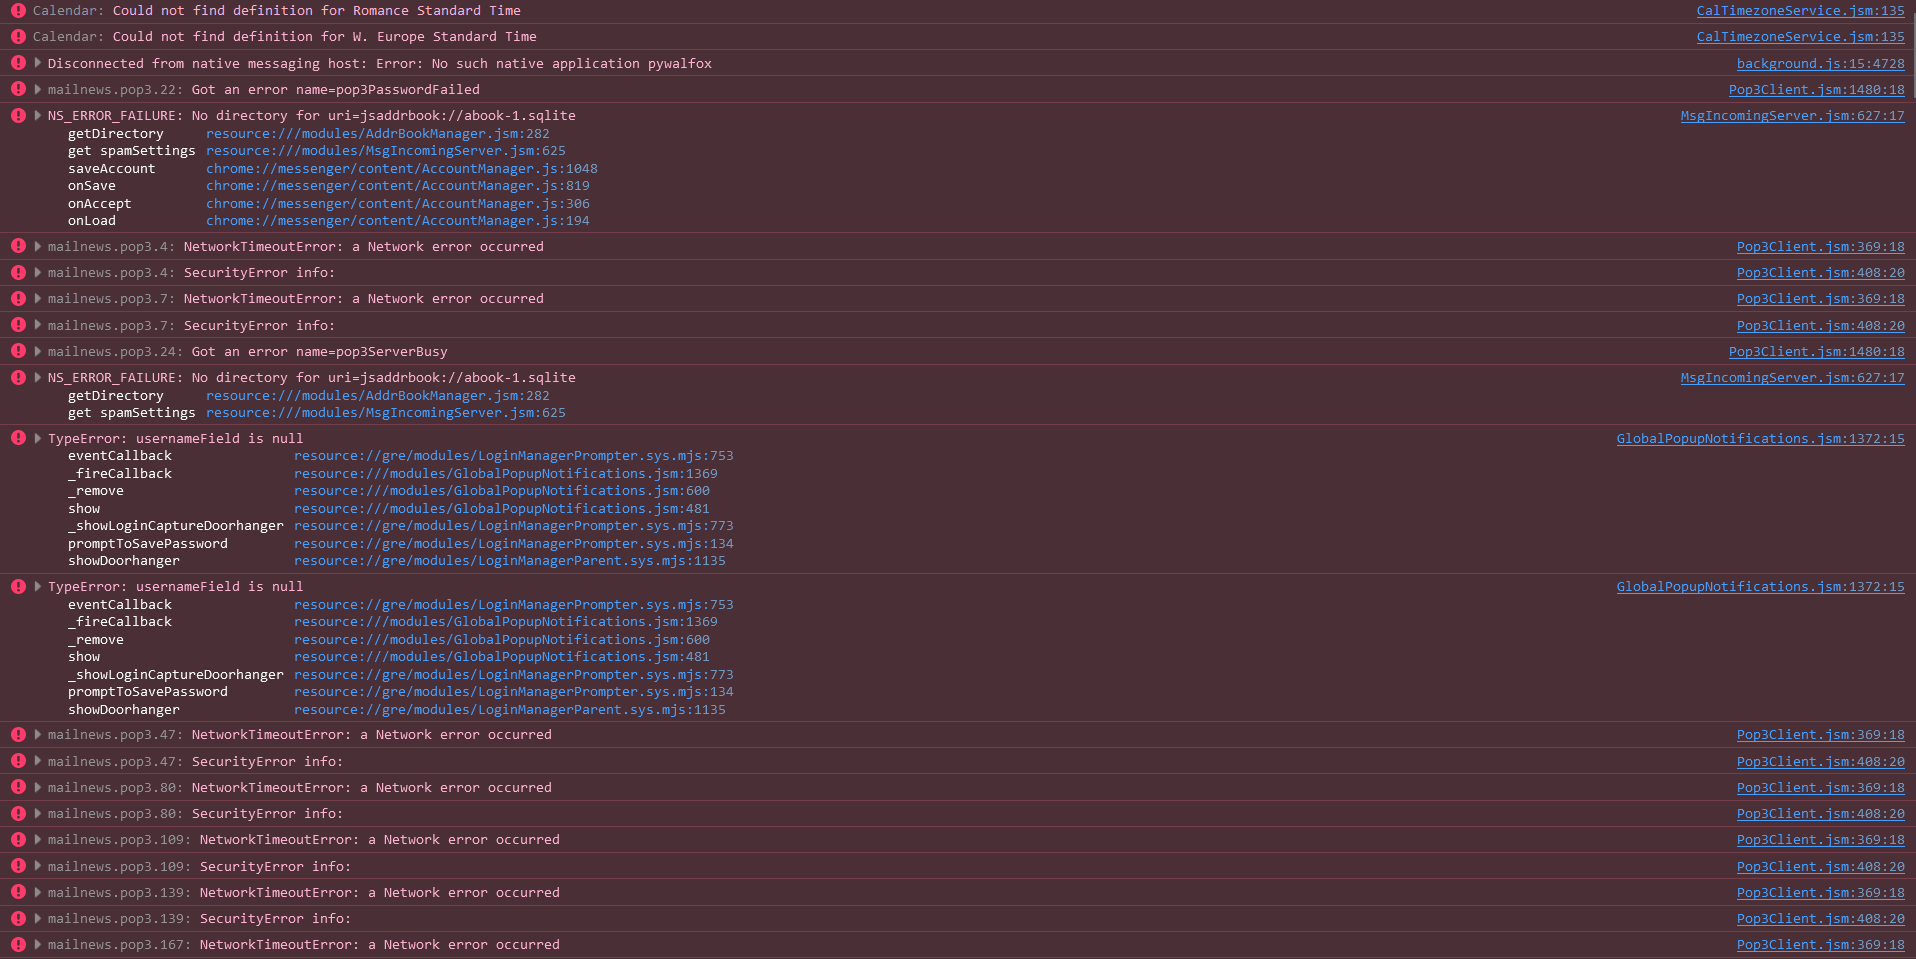Click error icon on pywalfox native messaging row
1916x959 pixels.
pyautogui.click(x=18, y=63)
